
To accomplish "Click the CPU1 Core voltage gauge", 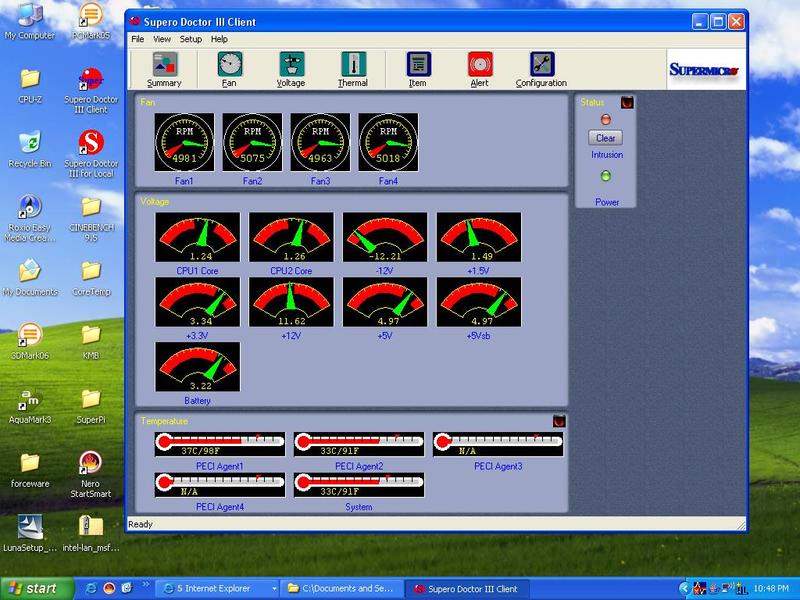I will coord(197,237).
